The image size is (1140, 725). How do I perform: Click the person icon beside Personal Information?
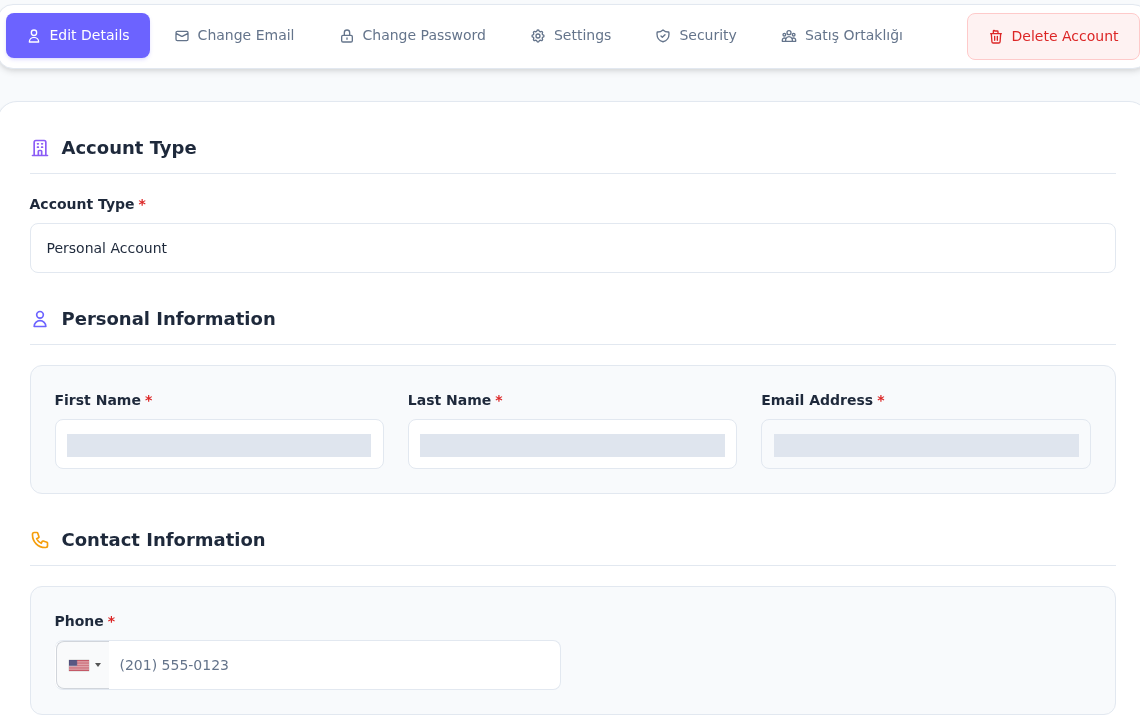pos(40,319)
